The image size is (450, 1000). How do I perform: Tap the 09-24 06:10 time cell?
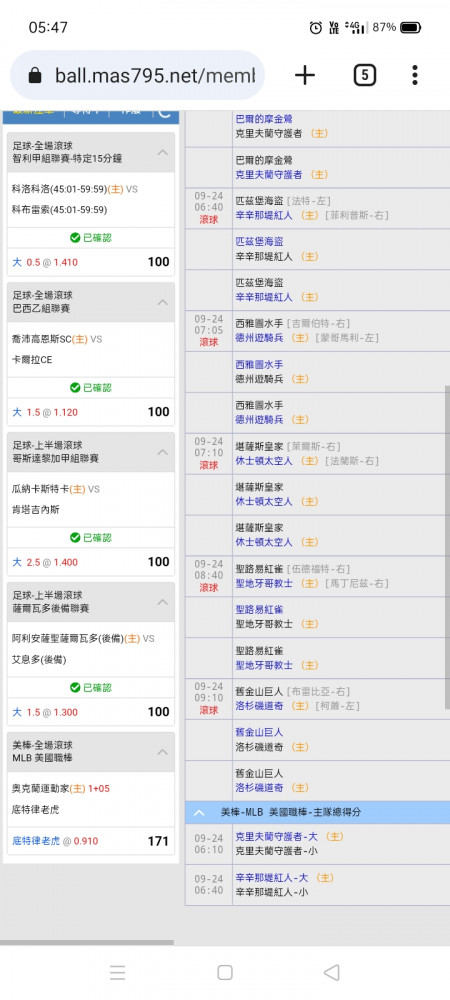pos(209,844)
